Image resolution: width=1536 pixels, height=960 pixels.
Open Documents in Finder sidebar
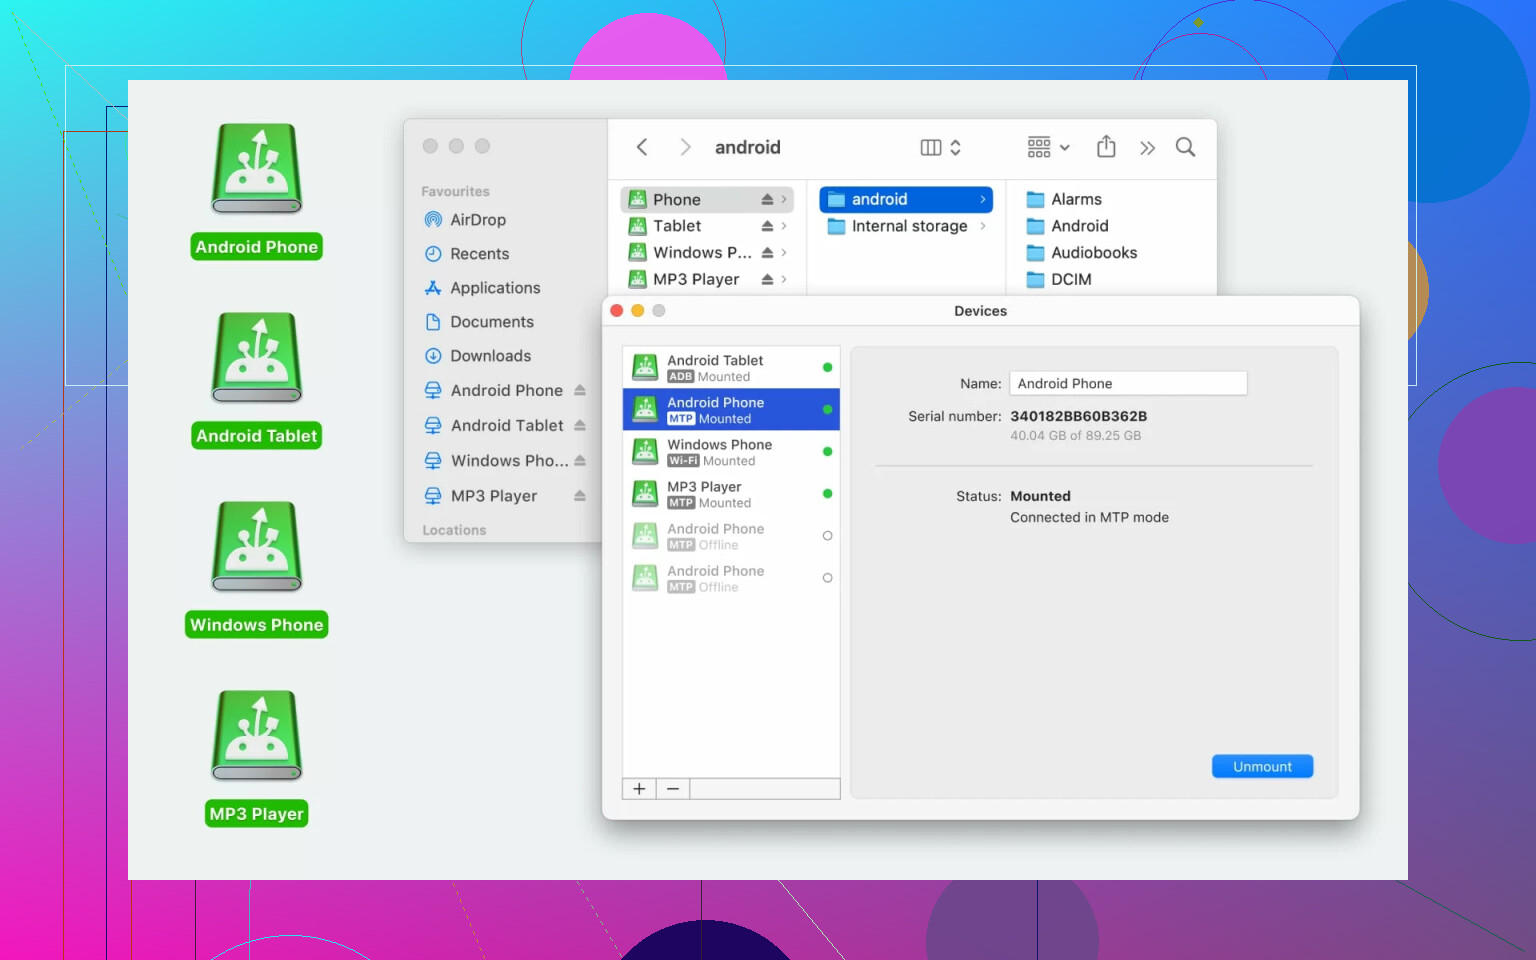pyautogui.click(x=492, y=322)
